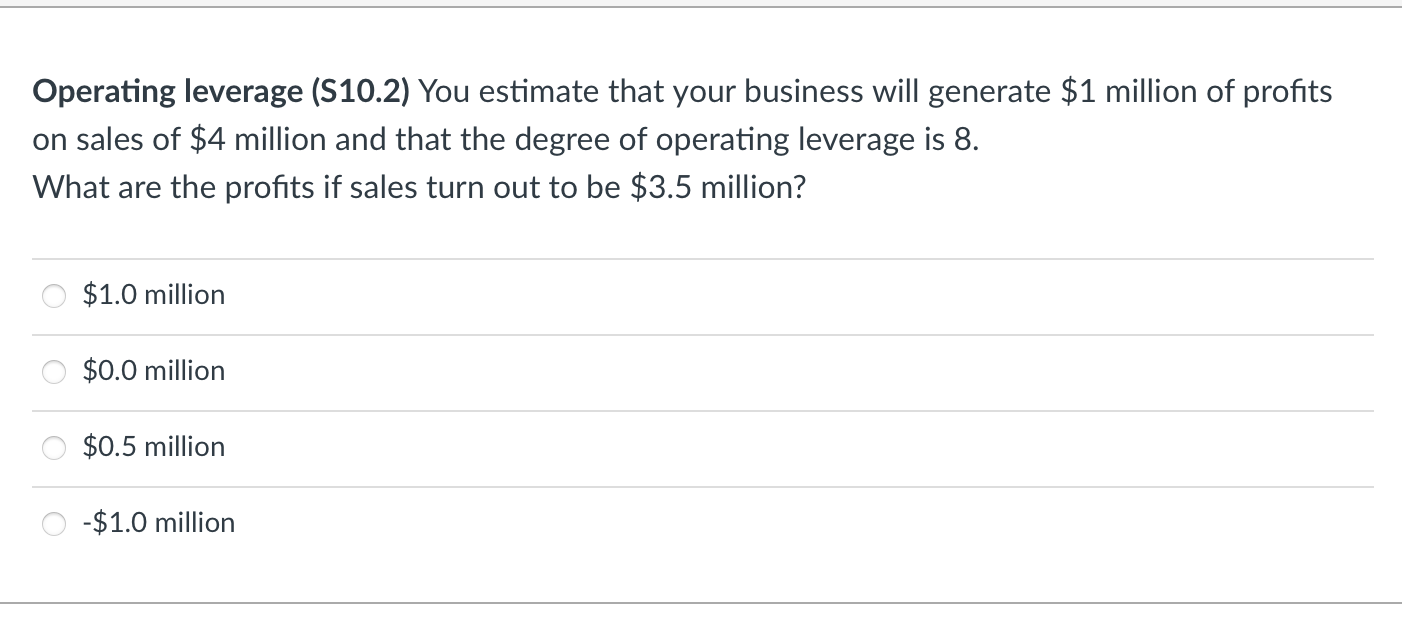
Task: Click the fourth answer row area
Action: (x=700, y=522)
